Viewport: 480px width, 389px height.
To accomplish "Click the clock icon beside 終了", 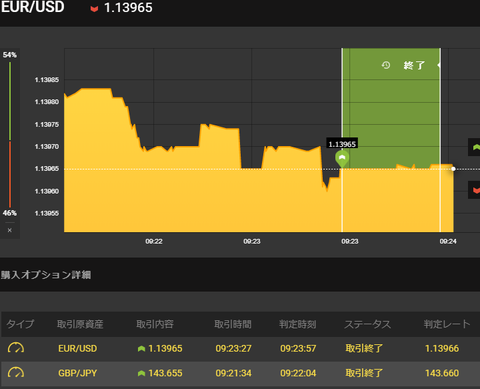I will (386, 65).
